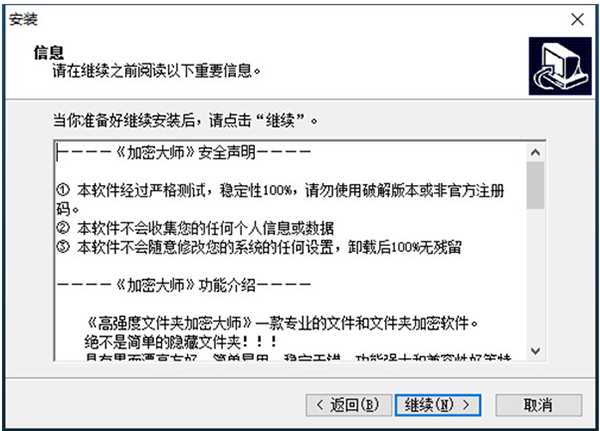Click the 《加密大师》安全声明 heading line
The width and height of the screenshot is (600, 431).
[184, 153]
